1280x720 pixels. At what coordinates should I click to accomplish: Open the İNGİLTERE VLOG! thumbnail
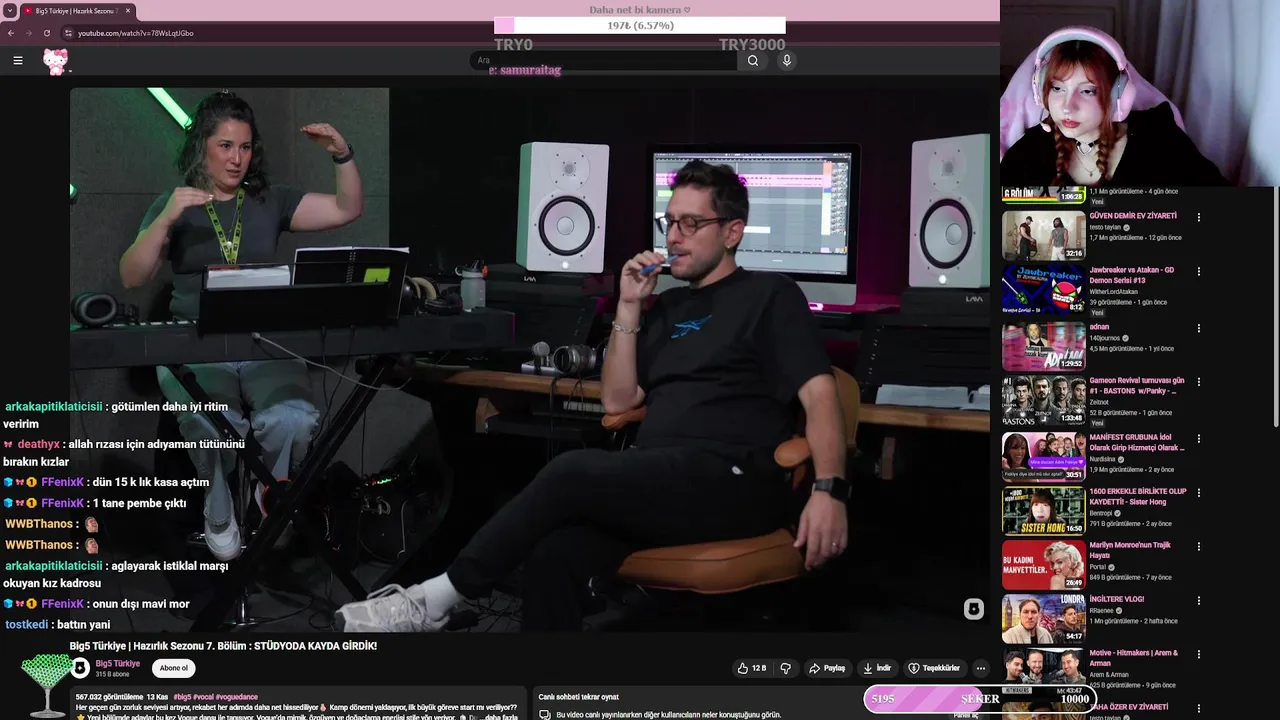1044,618
